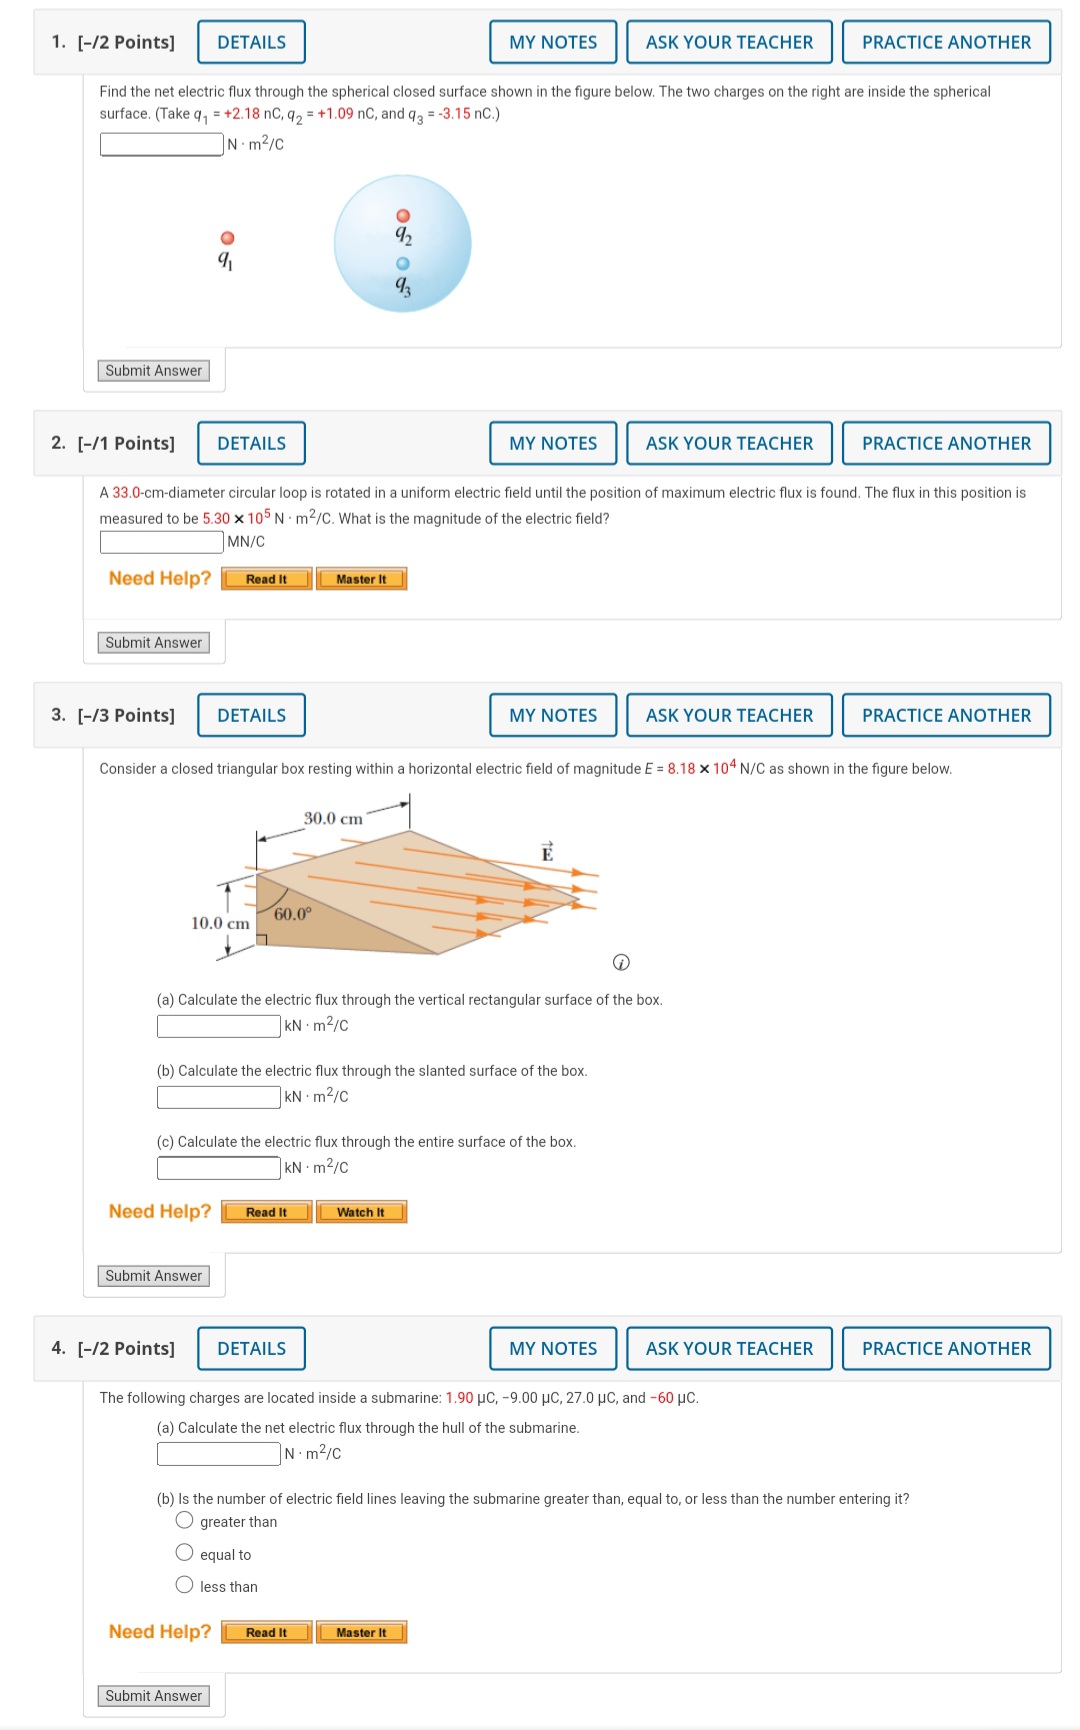Submit Answer for question 4

[152, 1695]
